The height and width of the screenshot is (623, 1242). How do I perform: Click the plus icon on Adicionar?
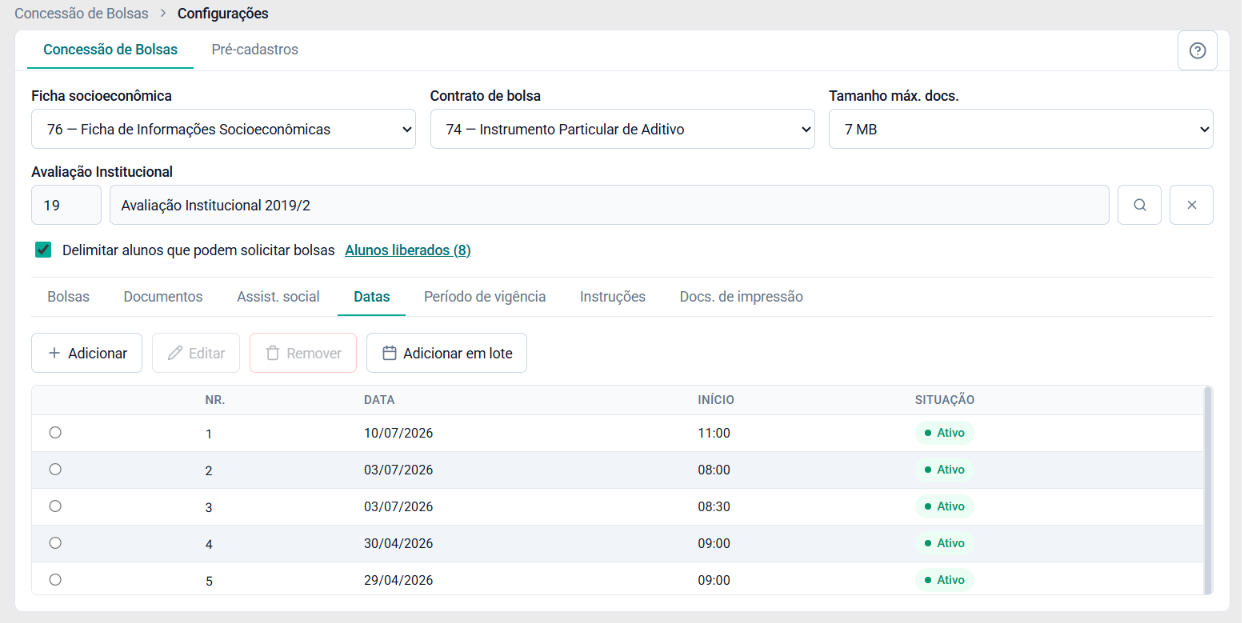click(x=54, y=353)
